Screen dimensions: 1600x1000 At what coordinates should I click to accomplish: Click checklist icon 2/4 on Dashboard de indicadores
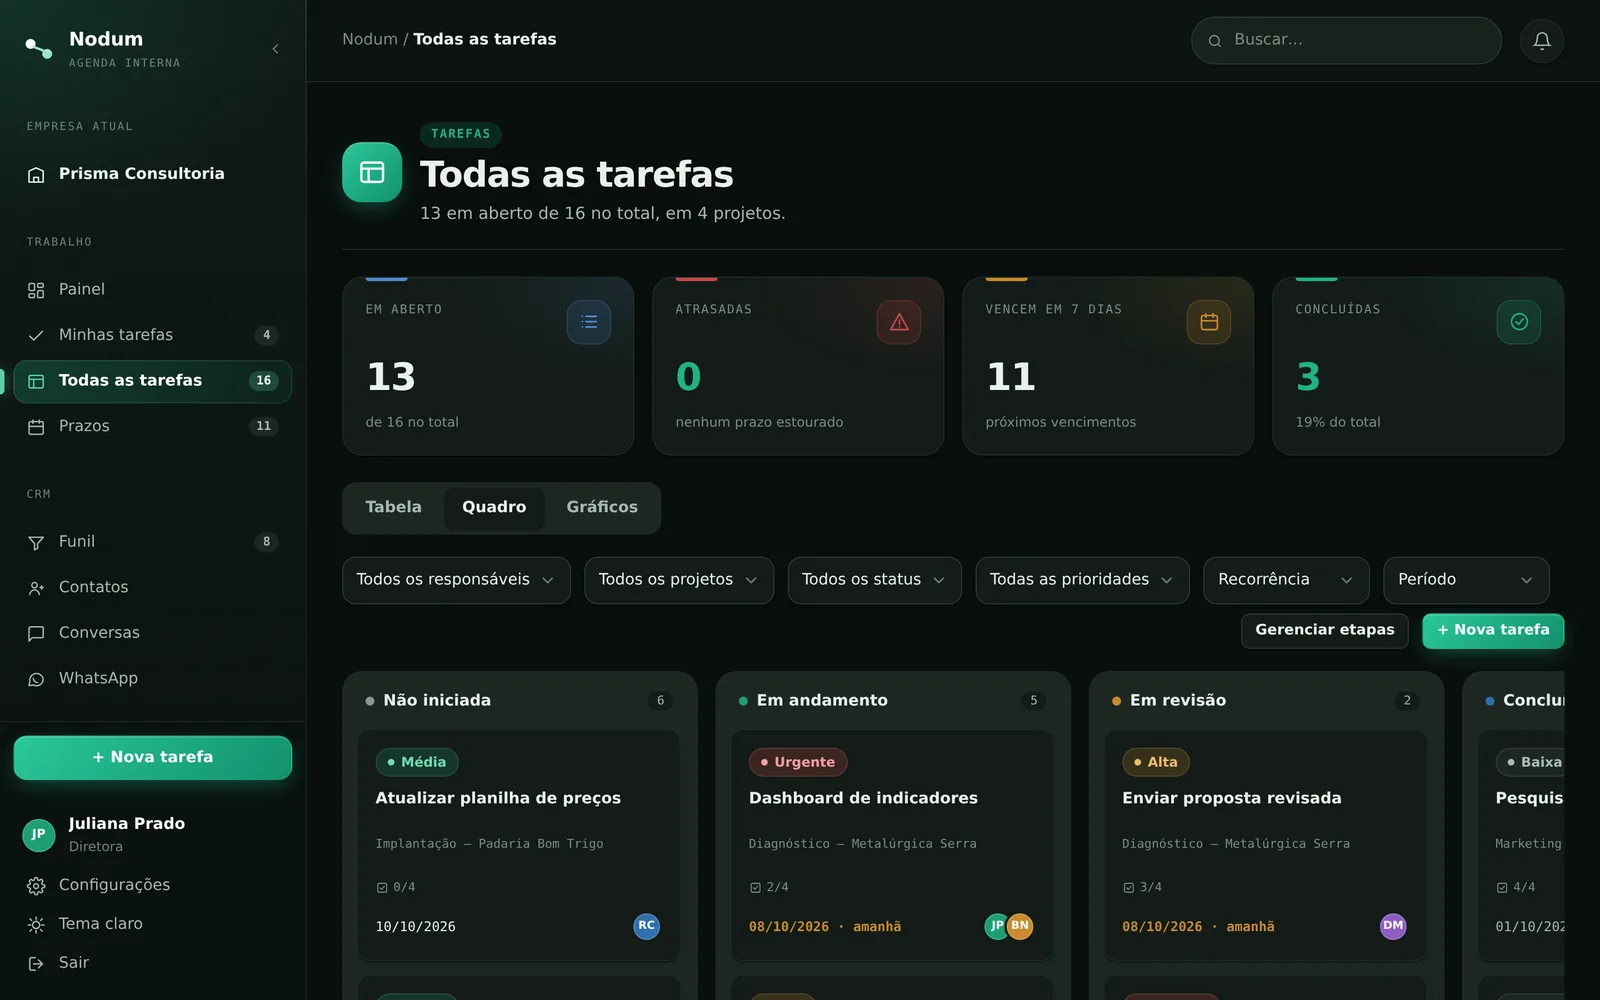755,888
